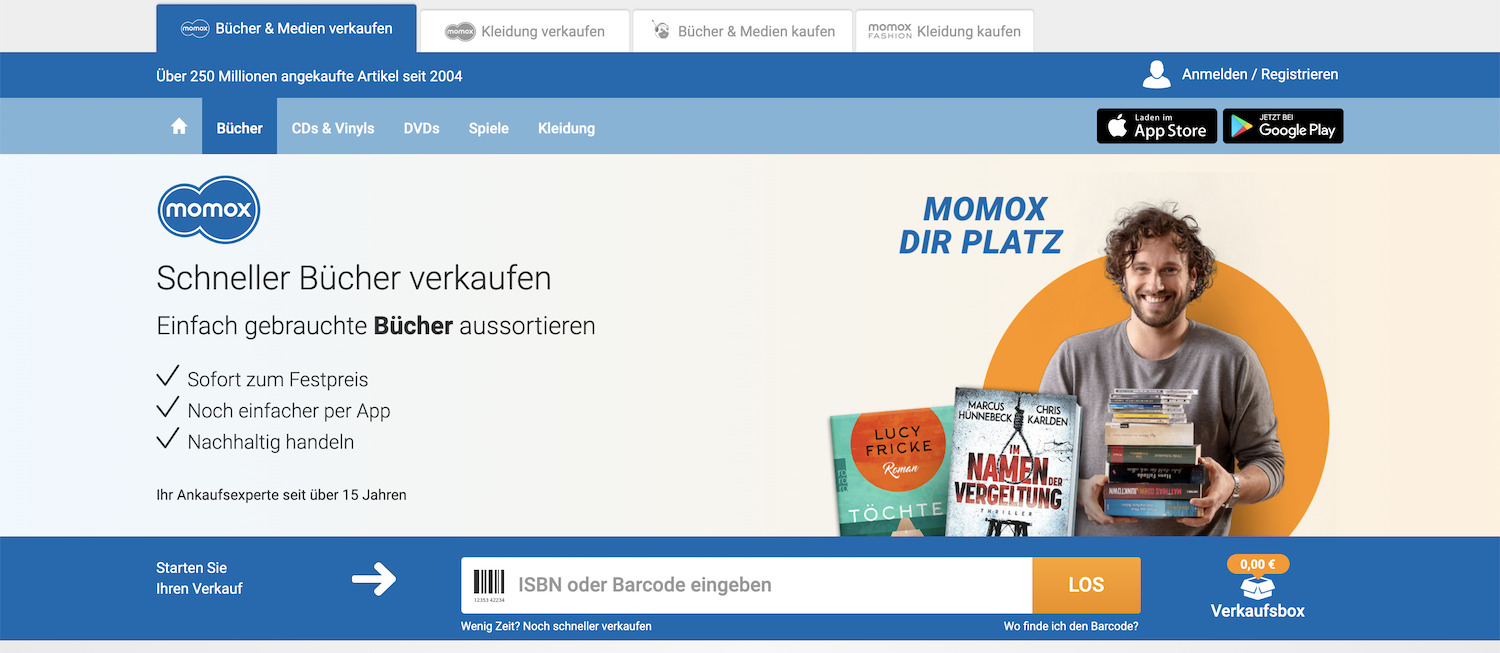This screenshot has height=653, width=1500.
Task: Click 'Nachhaltig handeln' list item
Action: coord(271,442)
